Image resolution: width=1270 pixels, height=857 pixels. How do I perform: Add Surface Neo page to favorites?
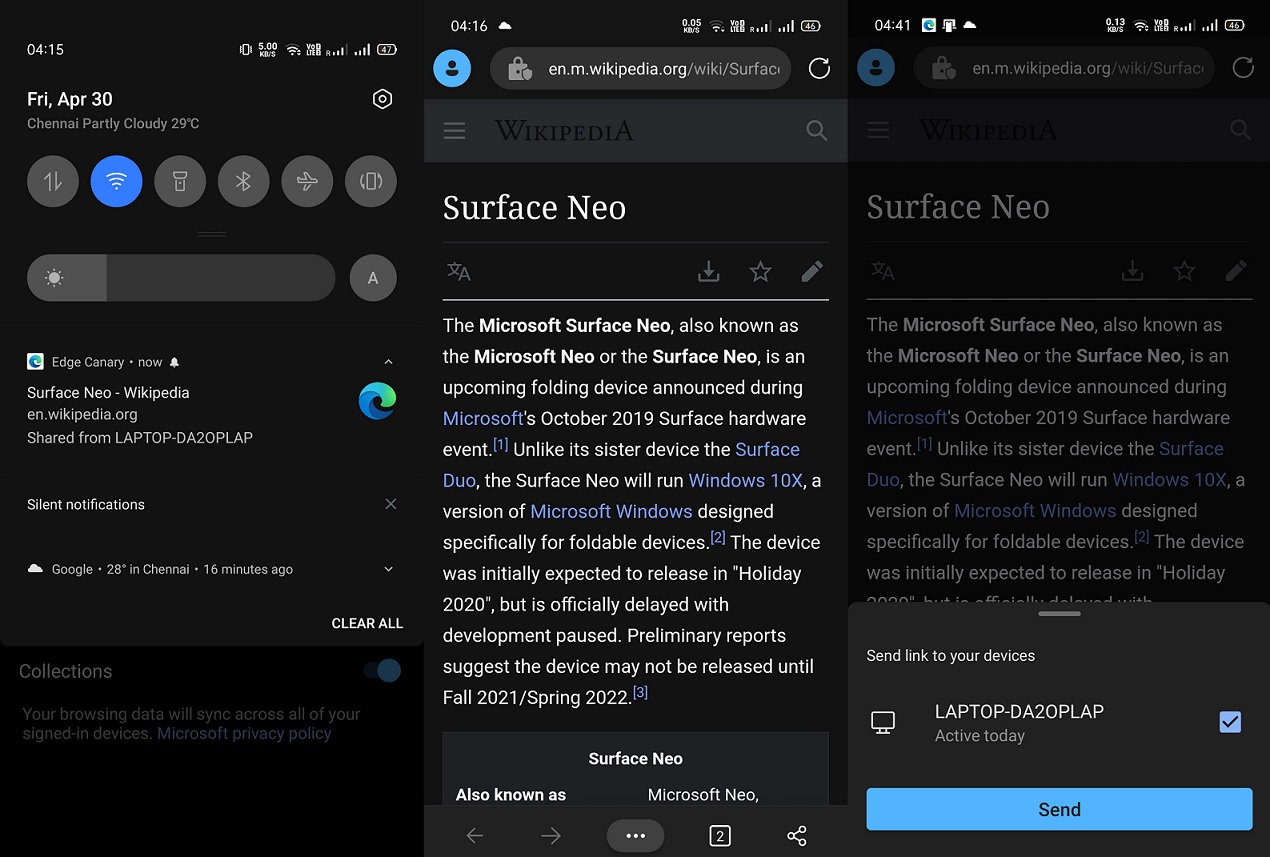[x=760, y=271]
